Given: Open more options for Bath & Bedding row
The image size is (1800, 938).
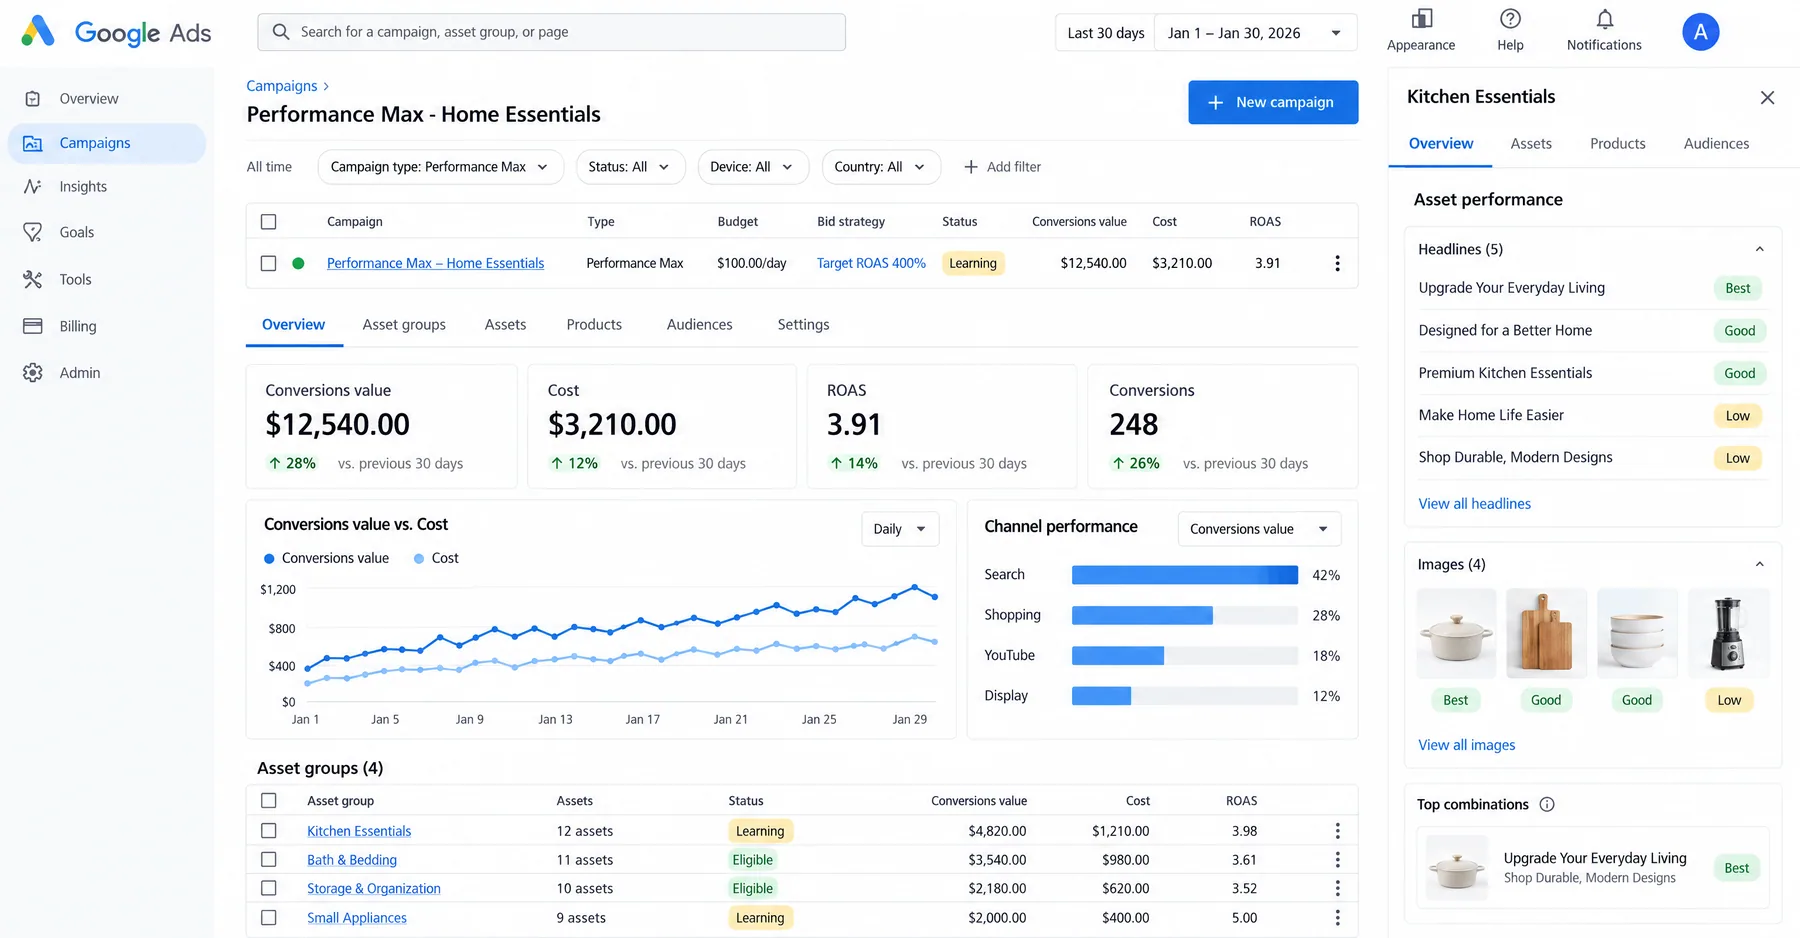Looking at the screenshot, I should point(1337,860).
